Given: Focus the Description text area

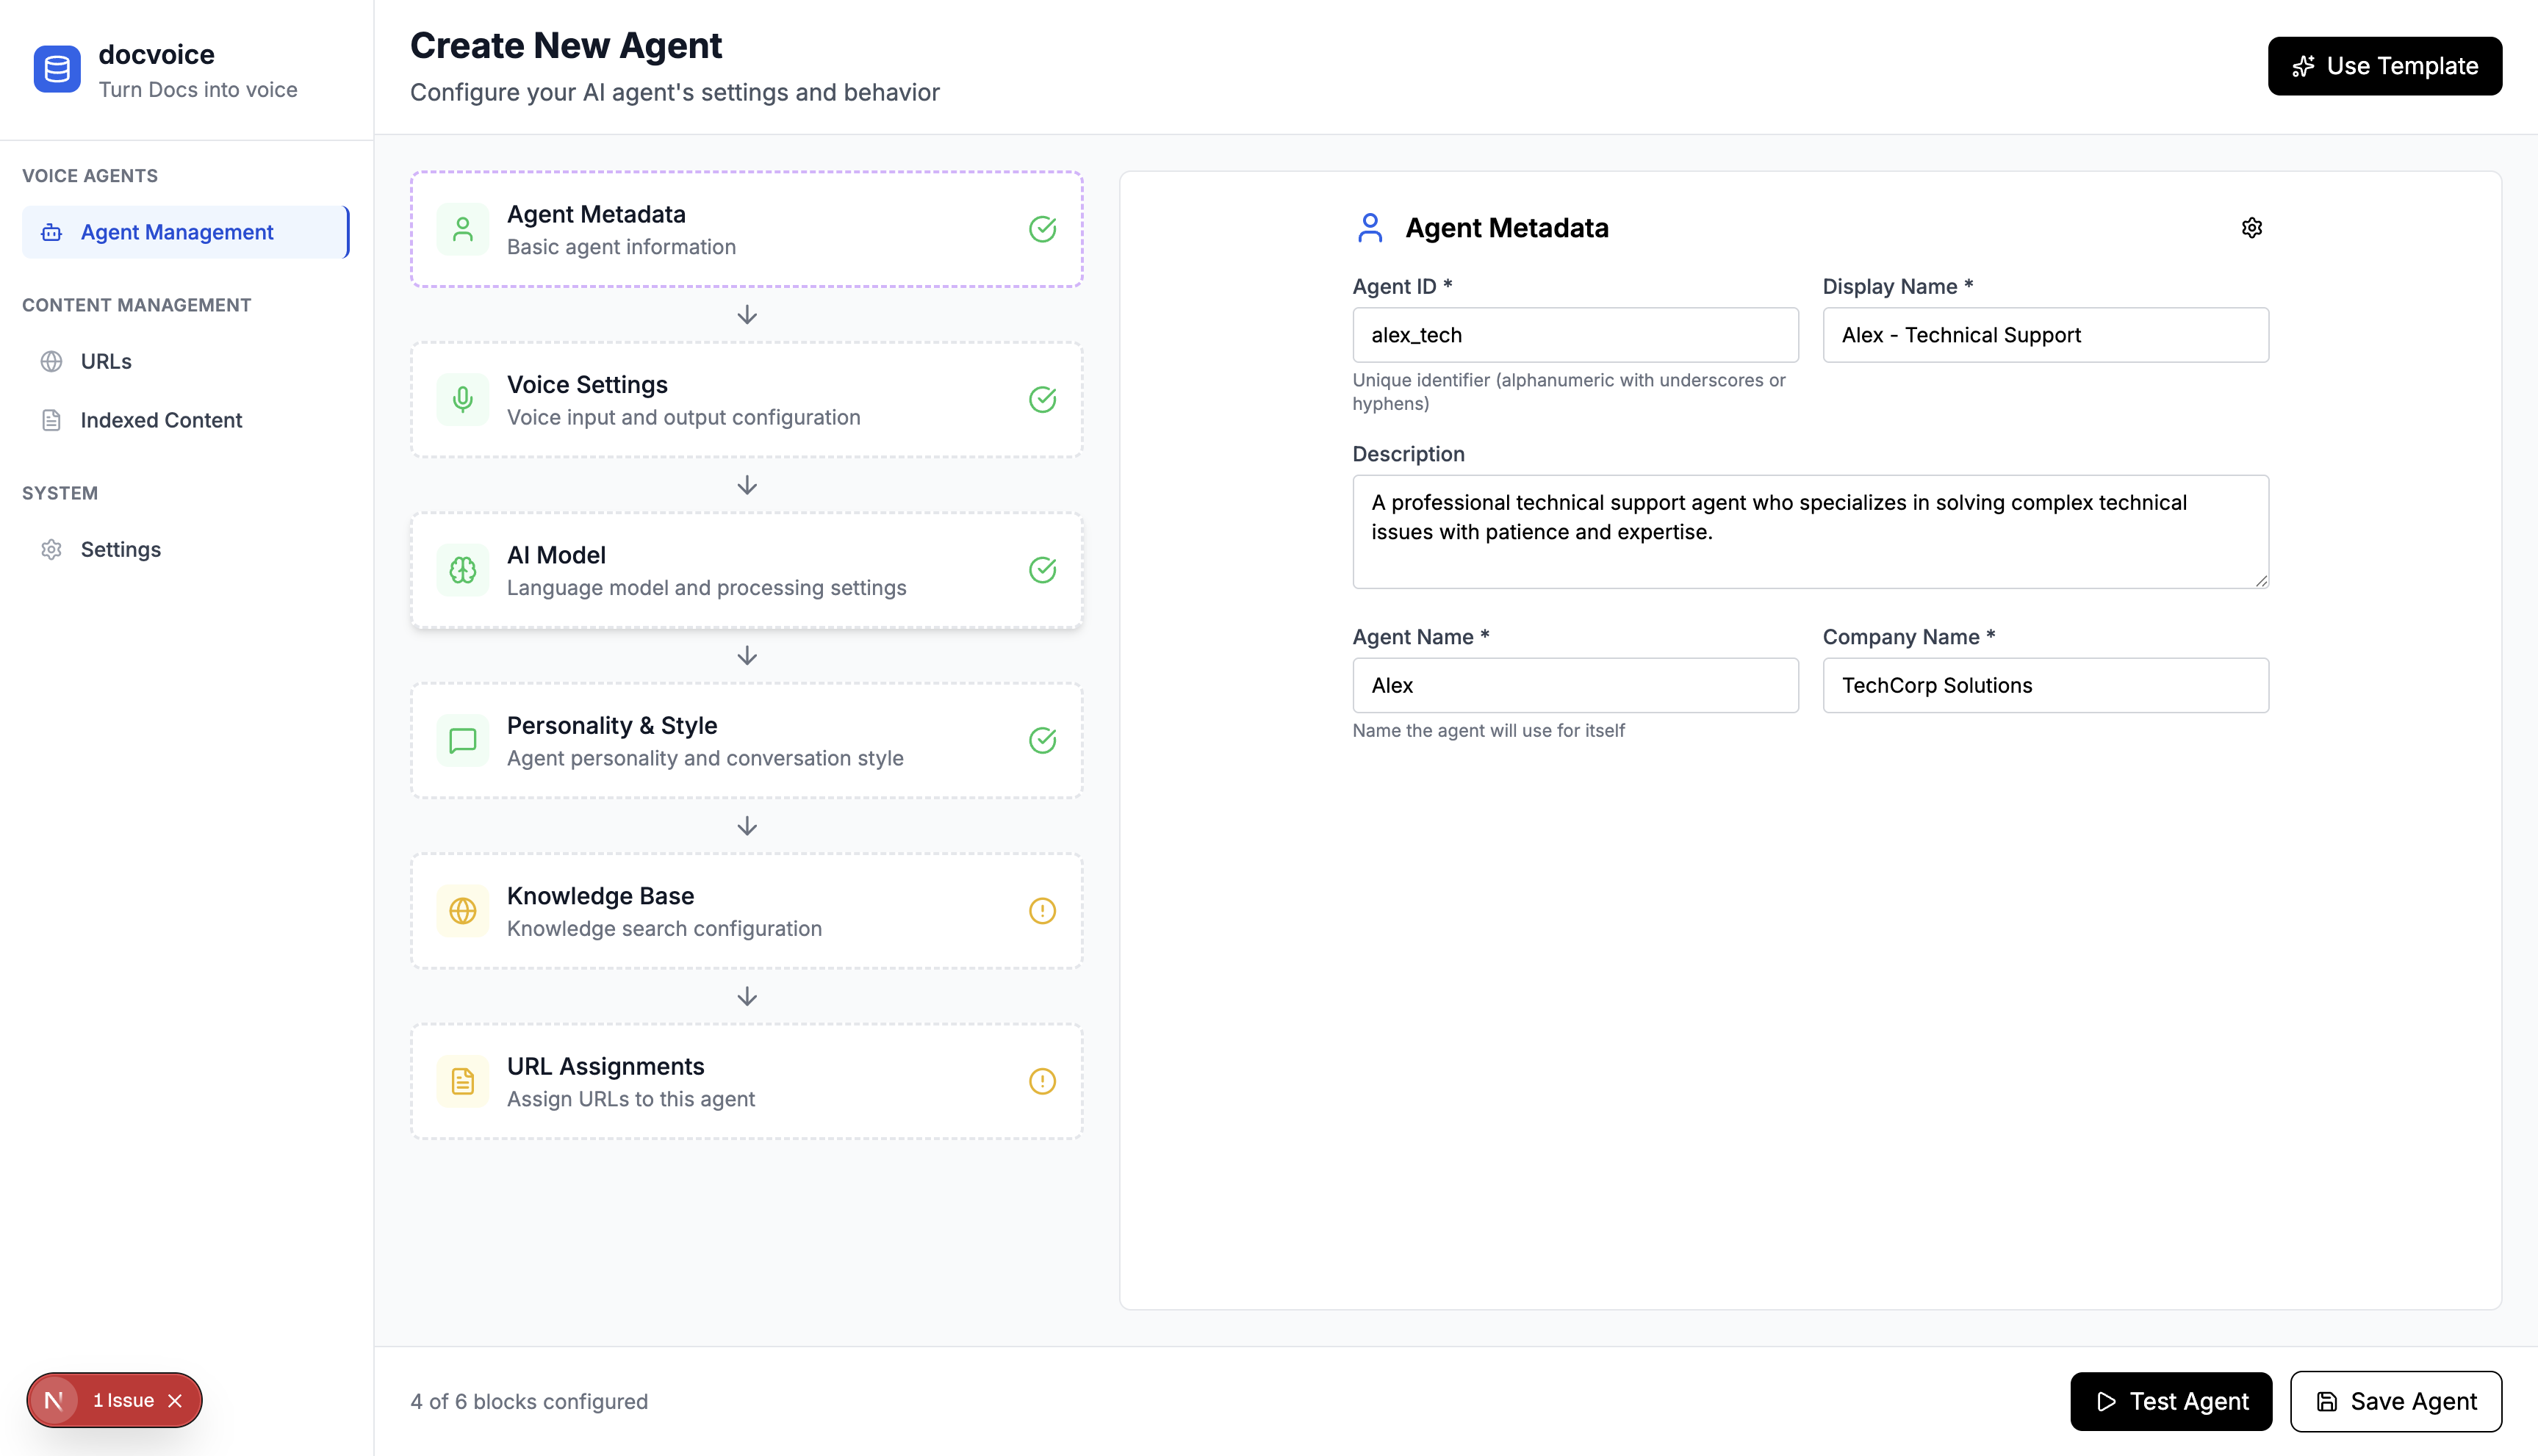Looking at the screenshot, I should tap(1809, 531).
